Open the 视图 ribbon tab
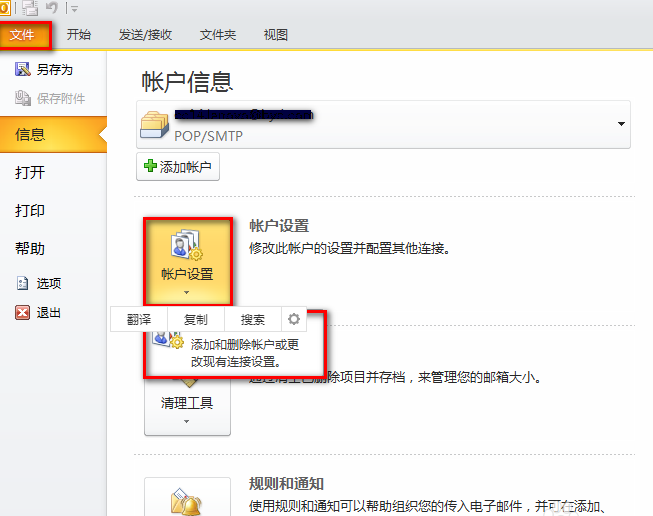The width and height of the screenshot is (653, 516). [x=275, y=35]
